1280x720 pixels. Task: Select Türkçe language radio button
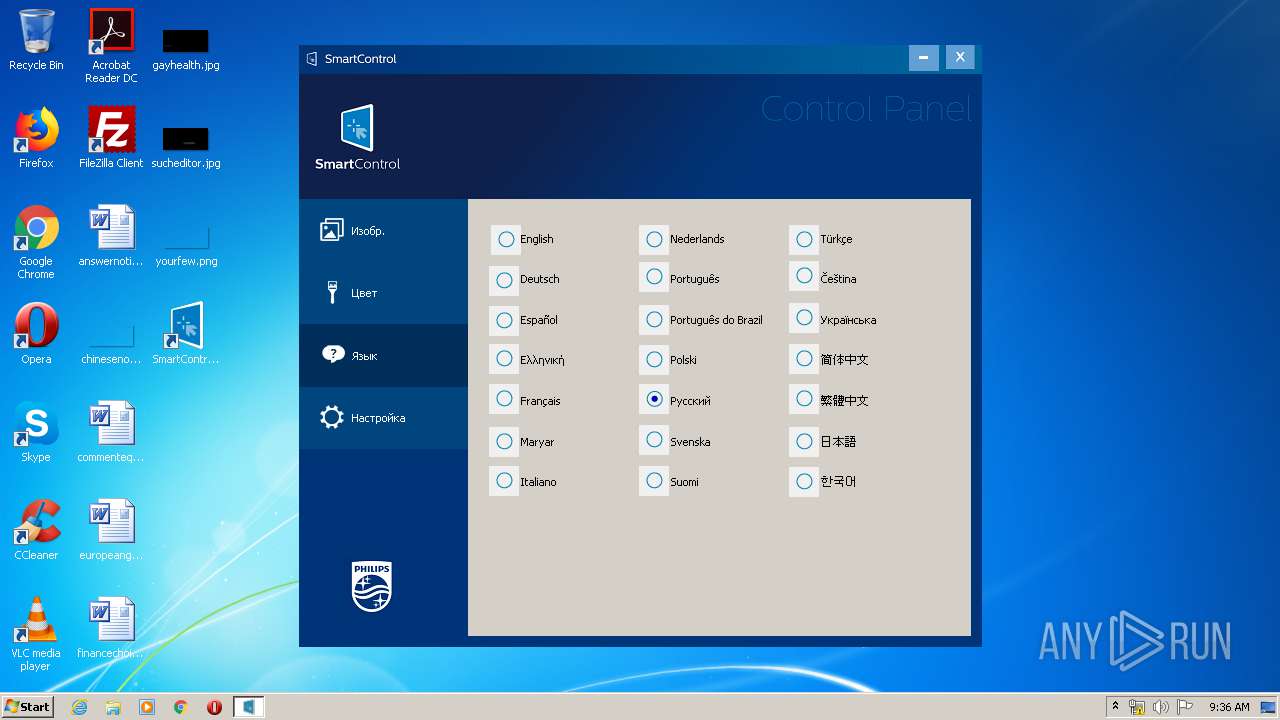click(804, 239)
